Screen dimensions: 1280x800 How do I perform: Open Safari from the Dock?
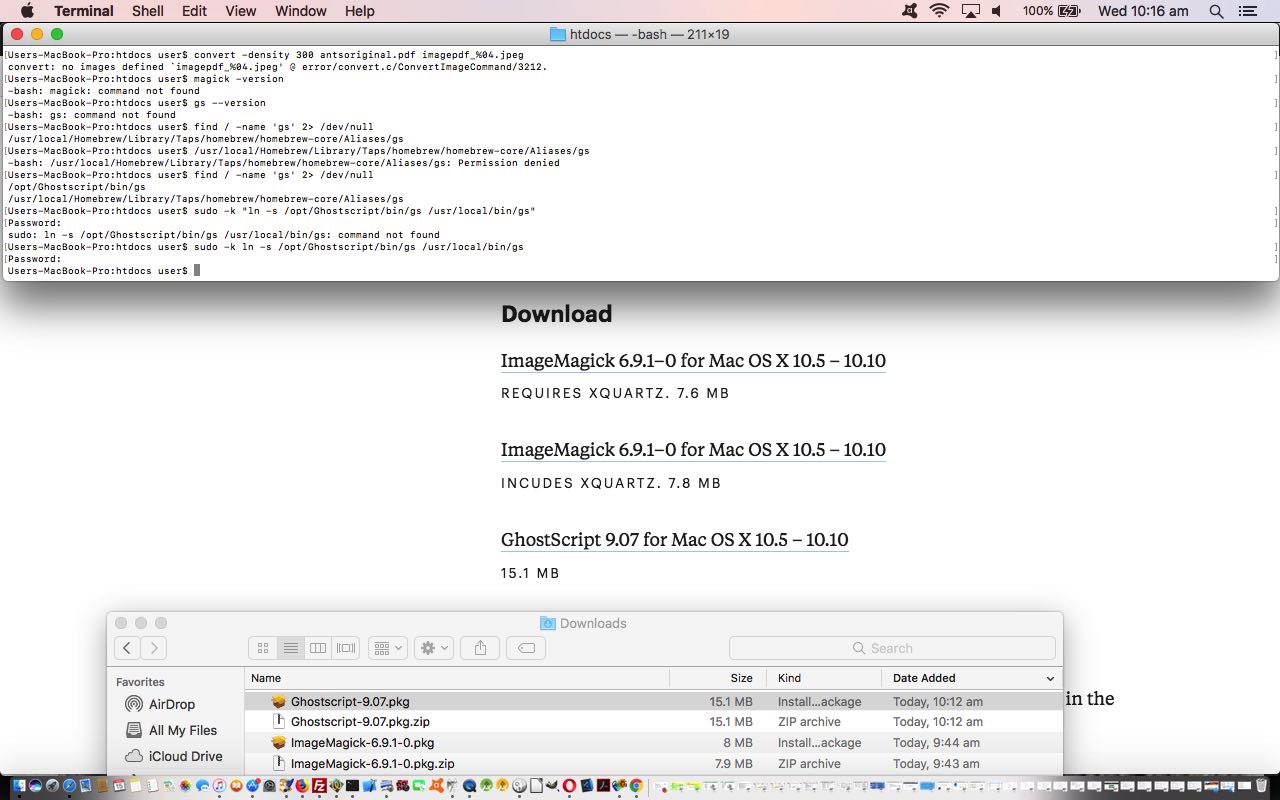click(69, 786)
